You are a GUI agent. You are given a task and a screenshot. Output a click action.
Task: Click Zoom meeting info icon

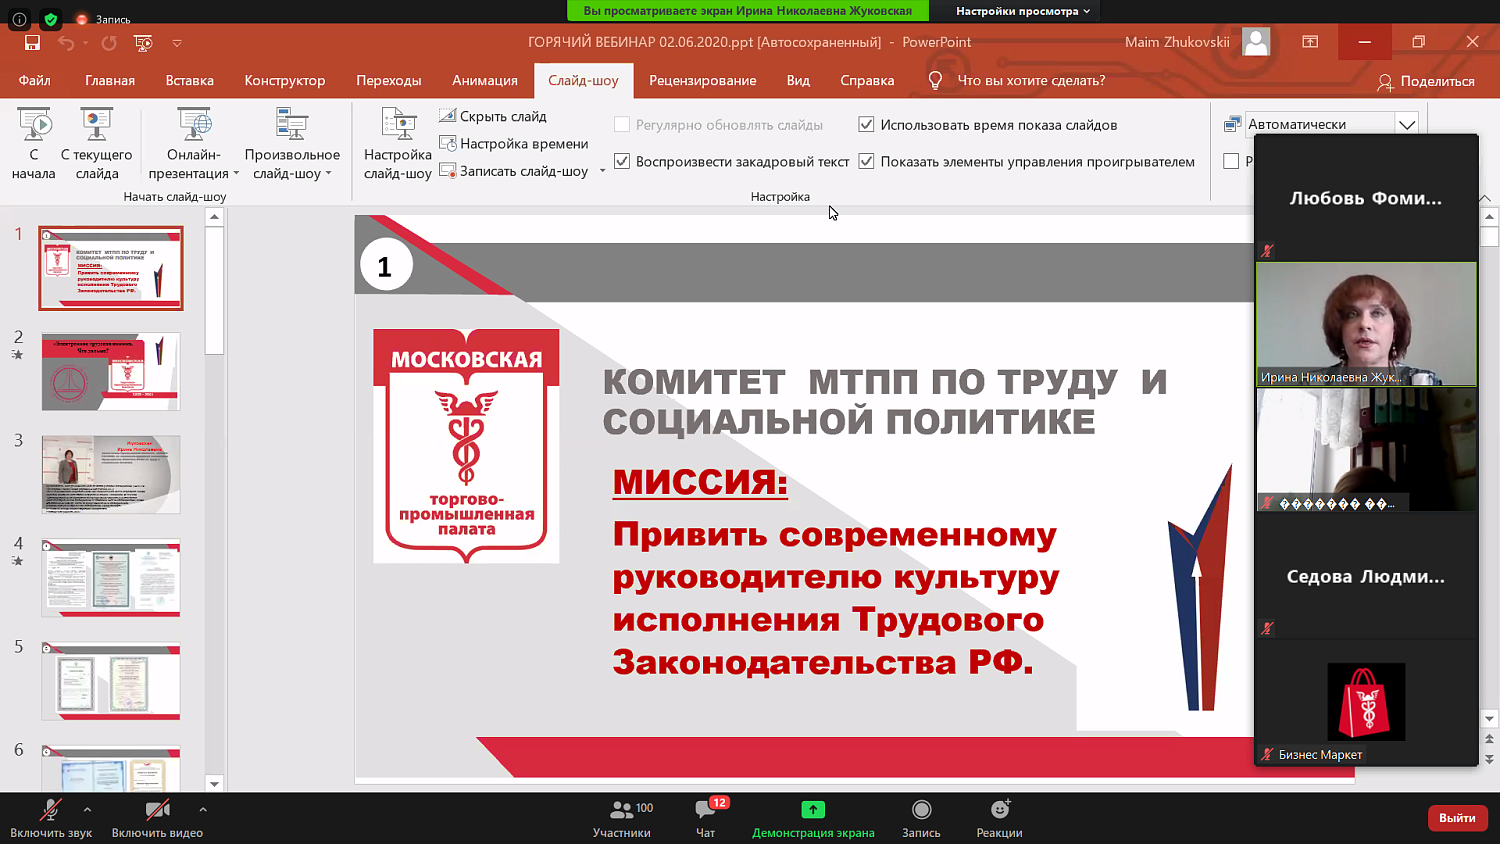(x=19, y=19)
